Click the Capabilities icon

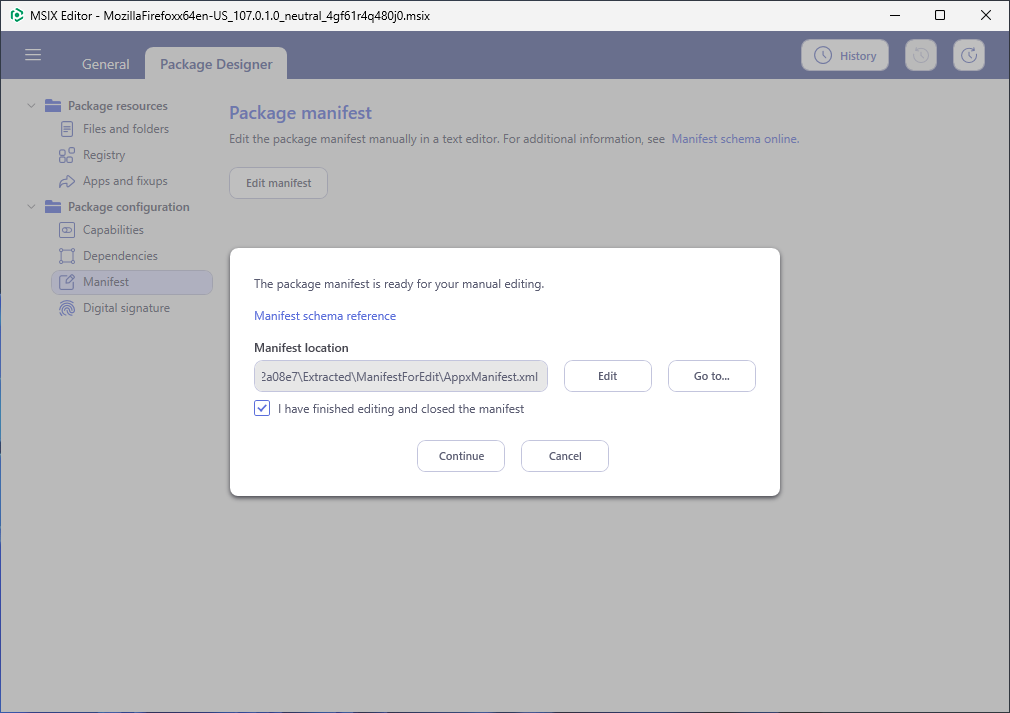pyautogui.click(x=66, y=230)
